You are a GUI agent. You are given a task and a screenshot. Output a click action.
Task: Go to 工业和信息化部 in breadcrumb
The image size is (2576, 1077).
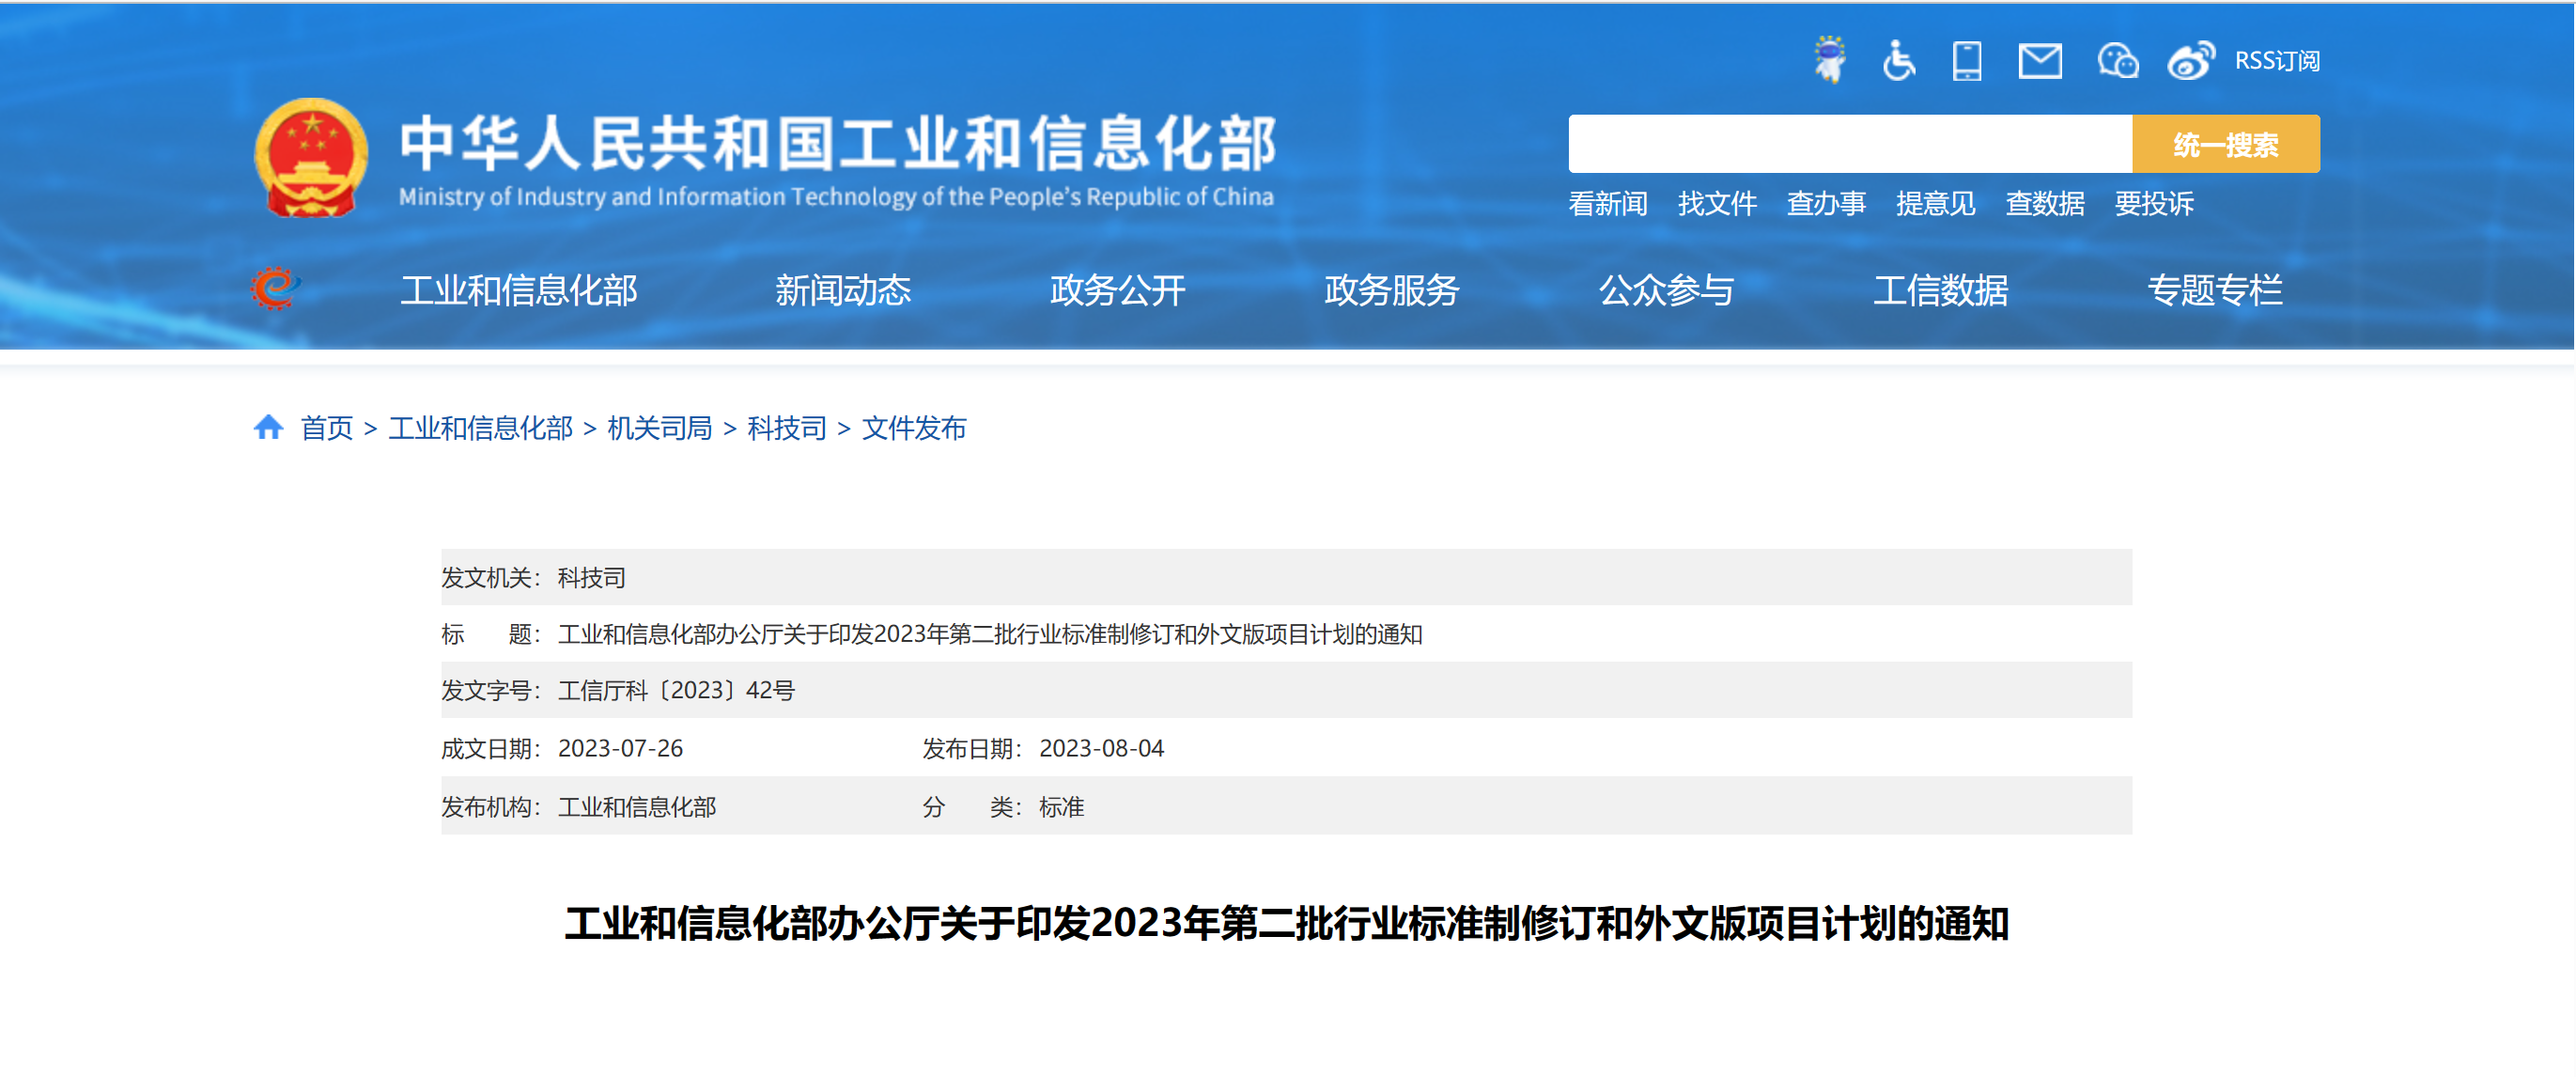click(x=481, y=428)
